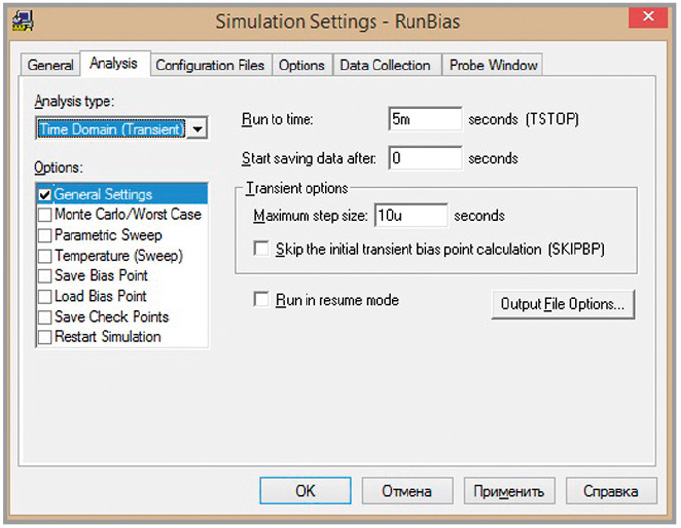This screenshot has height=528, width=681.
Task: Open the Analysis type dropdown
Action: (198, 129)
